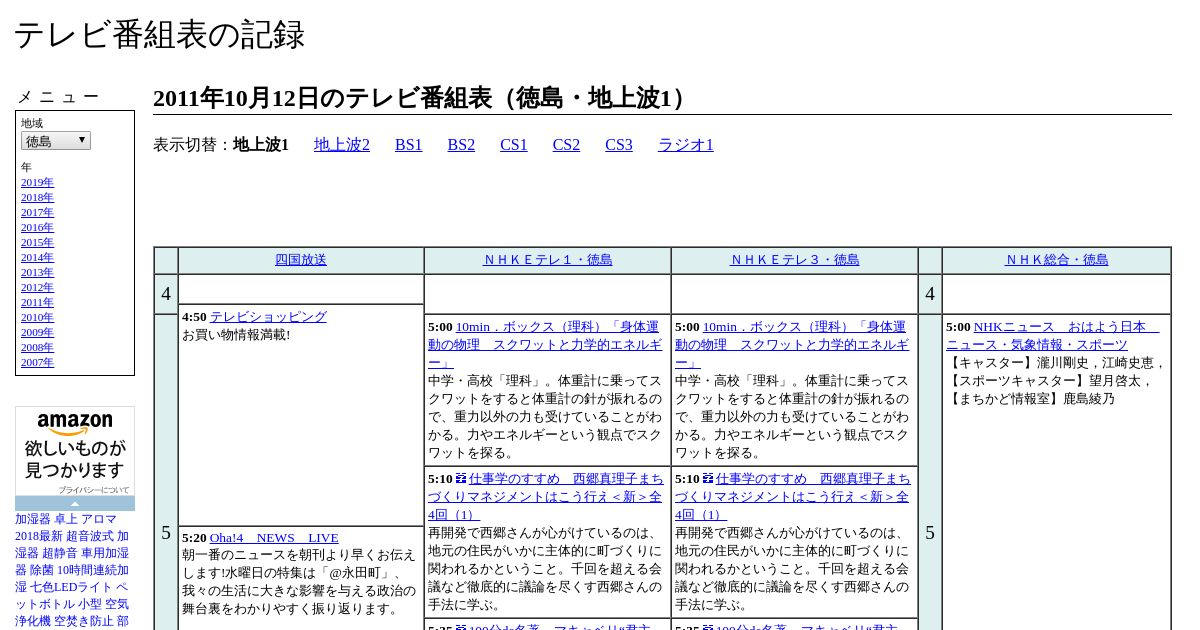Open 10min.ボックス link in Eテレ3 column
This screenshot has height=630, width=1200.
pyautogui.click(x=793, y=345)
